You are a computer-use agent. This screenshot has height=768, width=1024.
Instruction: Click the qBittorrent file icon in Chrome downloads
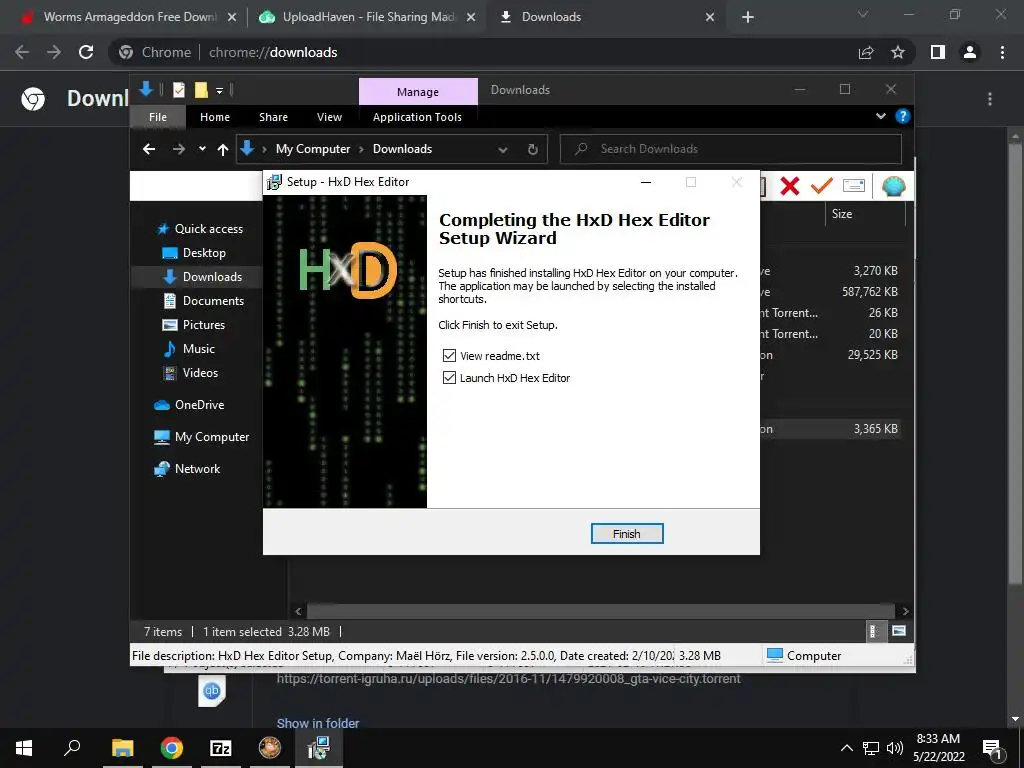(x=212, y=691)
